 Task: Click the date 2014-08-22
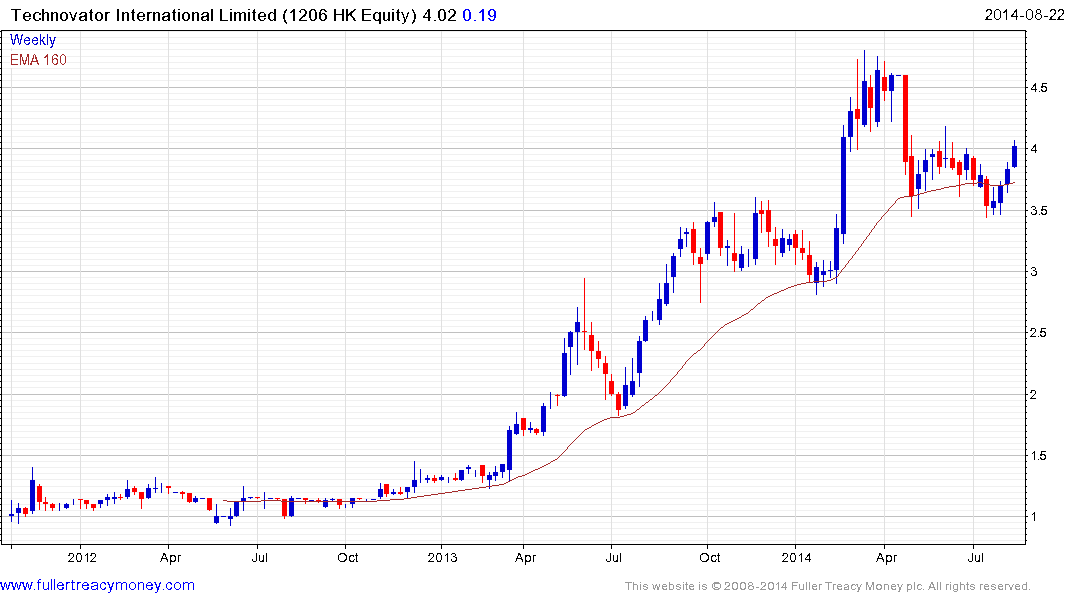click(x=1024, y=15)
